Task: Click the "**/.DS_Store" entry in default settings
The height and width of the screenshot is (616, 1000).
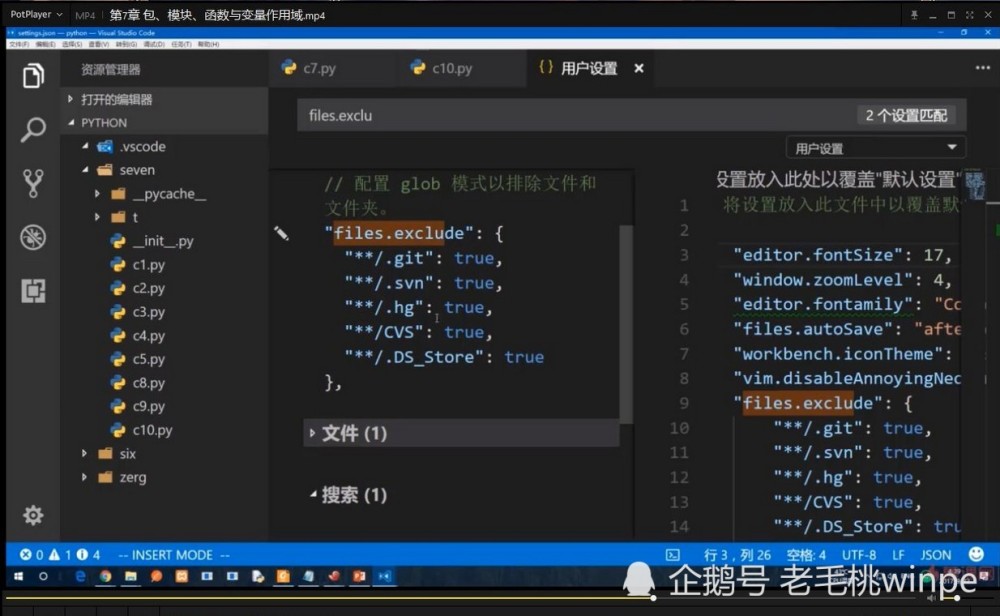Action: coord(445,357)
